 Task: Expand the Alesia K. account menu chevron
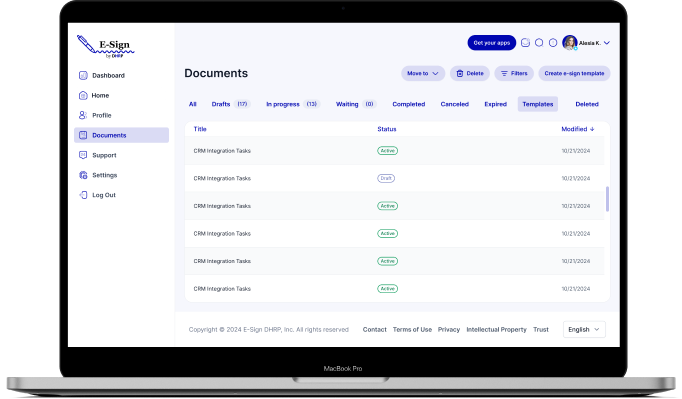coord(607,43)
